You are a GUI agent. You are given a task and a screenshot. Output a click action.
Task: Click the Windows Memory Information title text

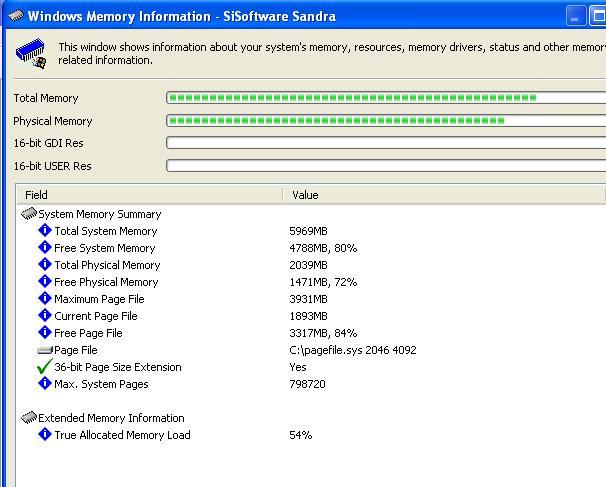point(182,16)
